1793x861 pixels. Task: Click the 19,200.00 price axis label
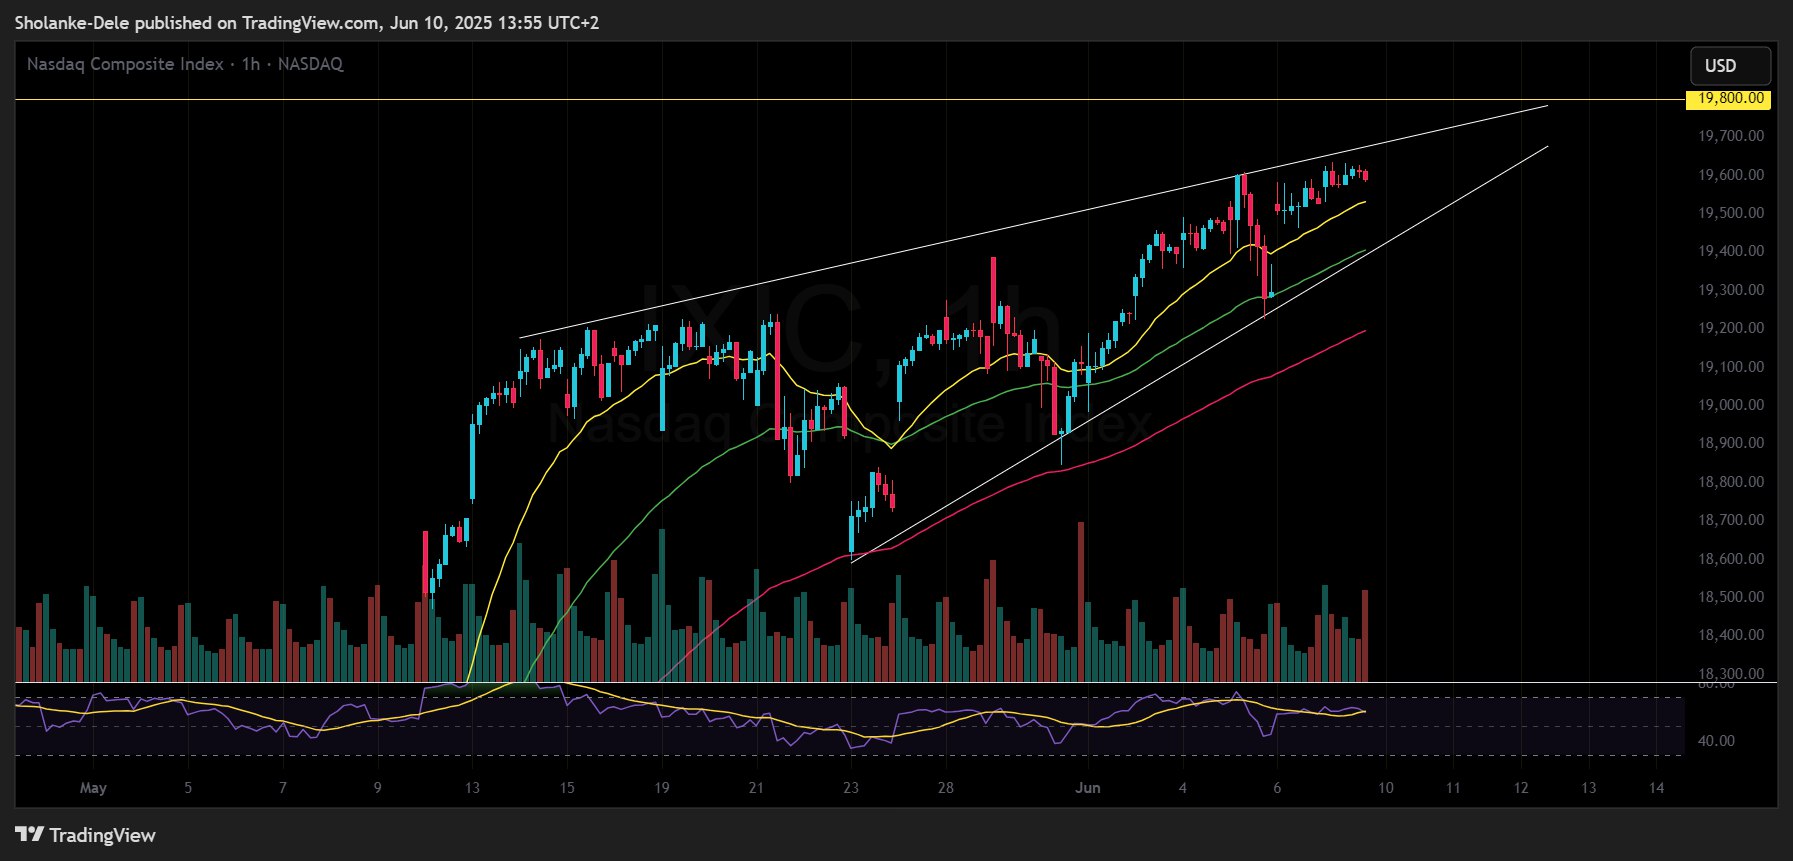point(1731,328)
